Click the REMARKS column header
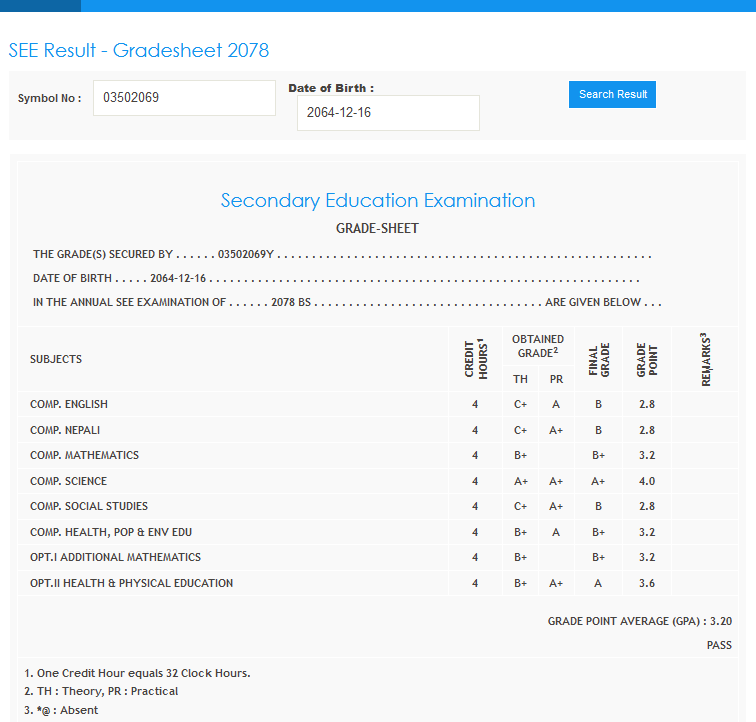 coord(704,359)
